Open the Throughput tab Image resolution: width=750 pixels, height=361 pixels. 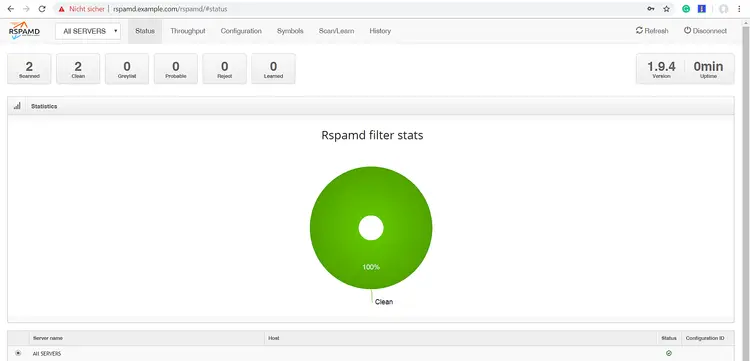(188, 31)
